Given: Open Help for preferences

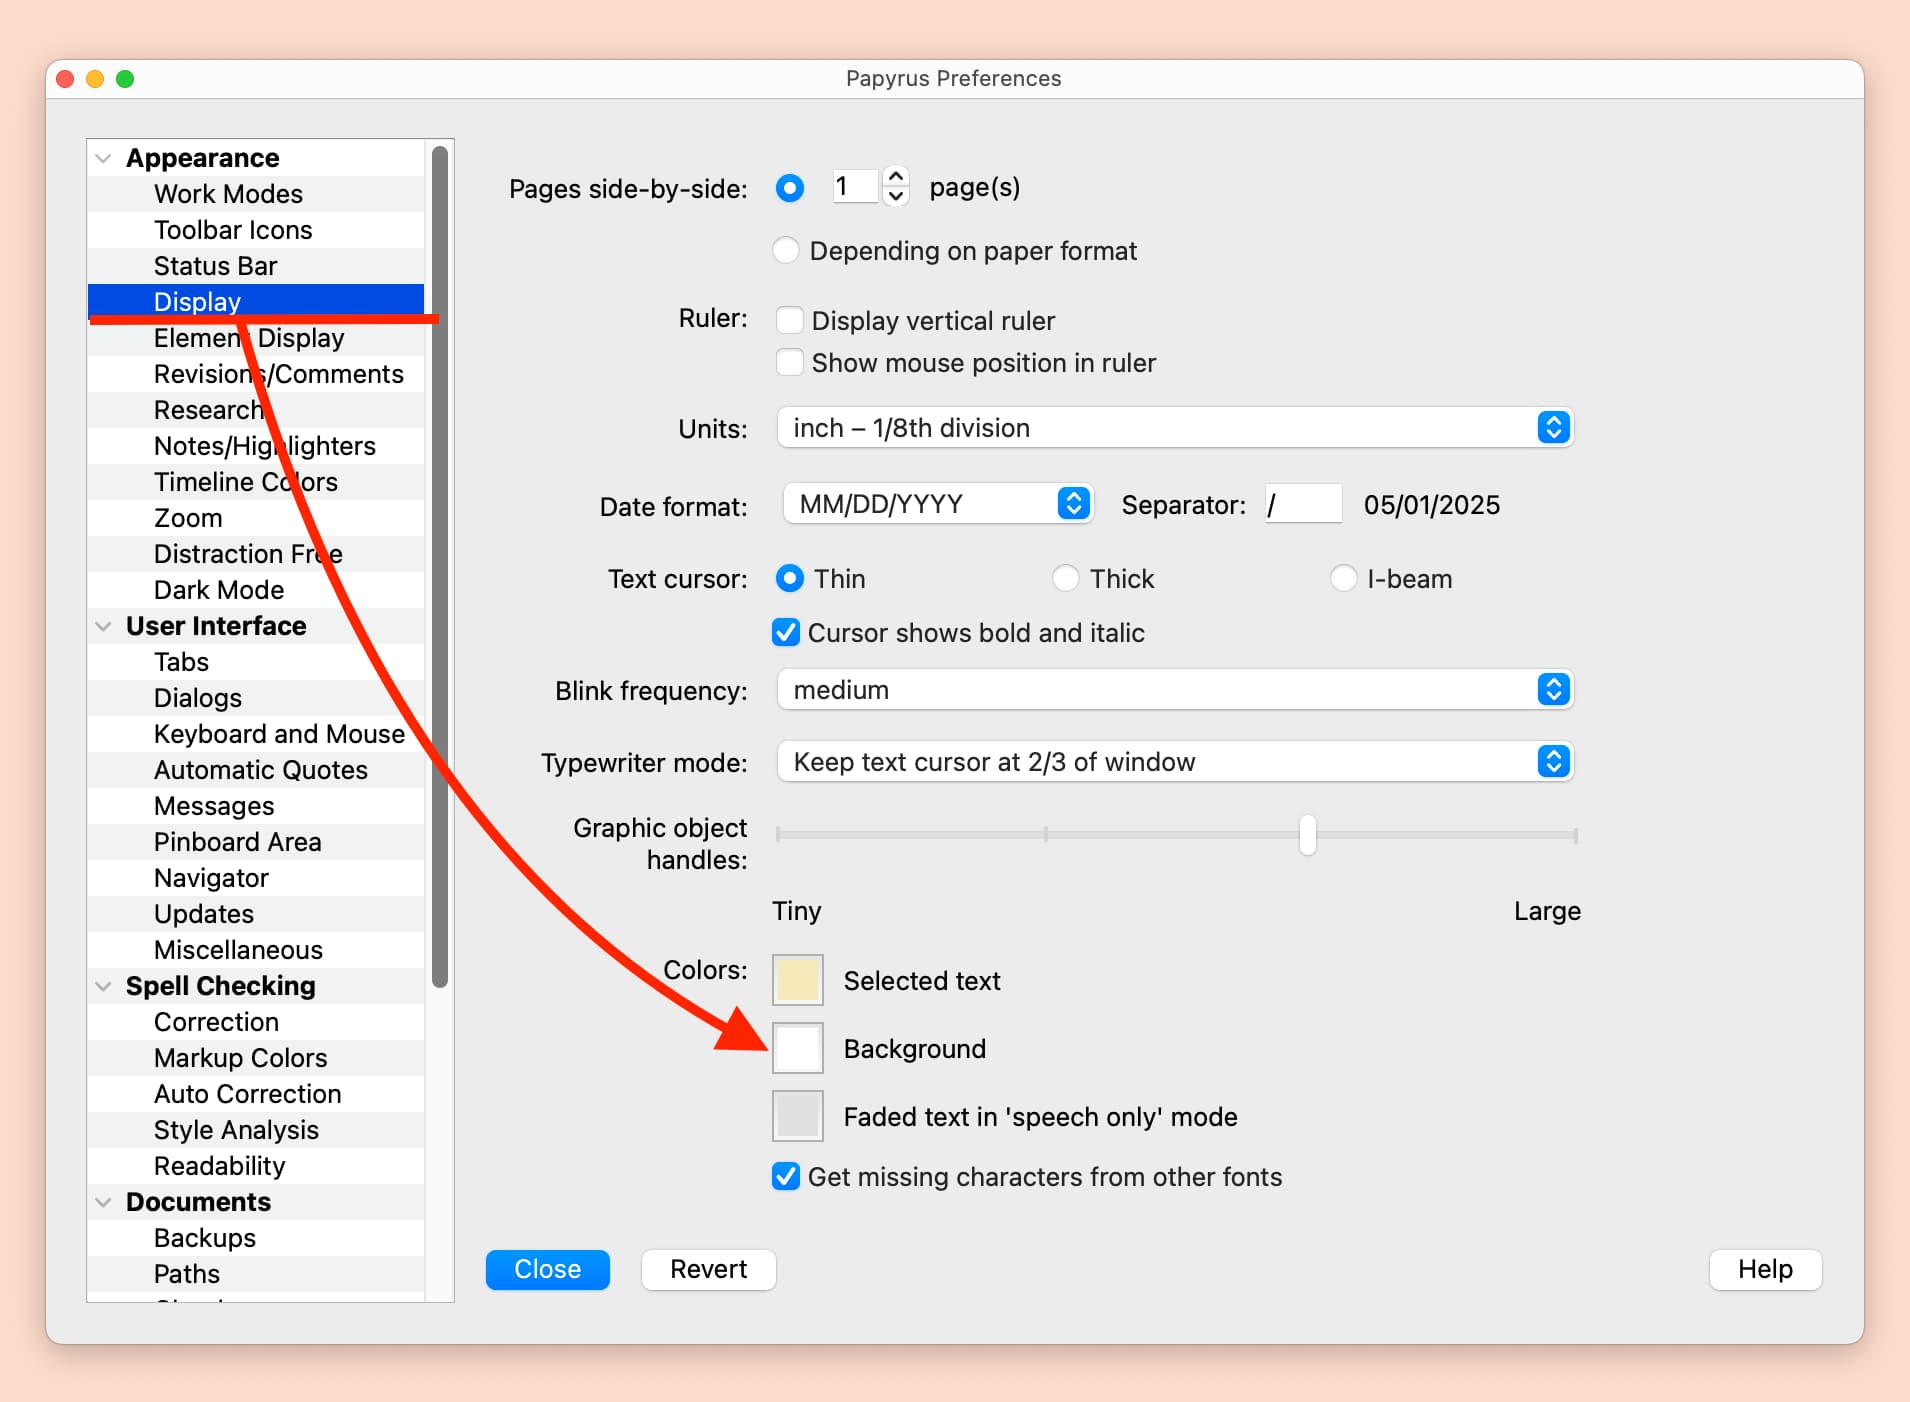Looking at the screenshot, I should click(x=1765, y=1269).
